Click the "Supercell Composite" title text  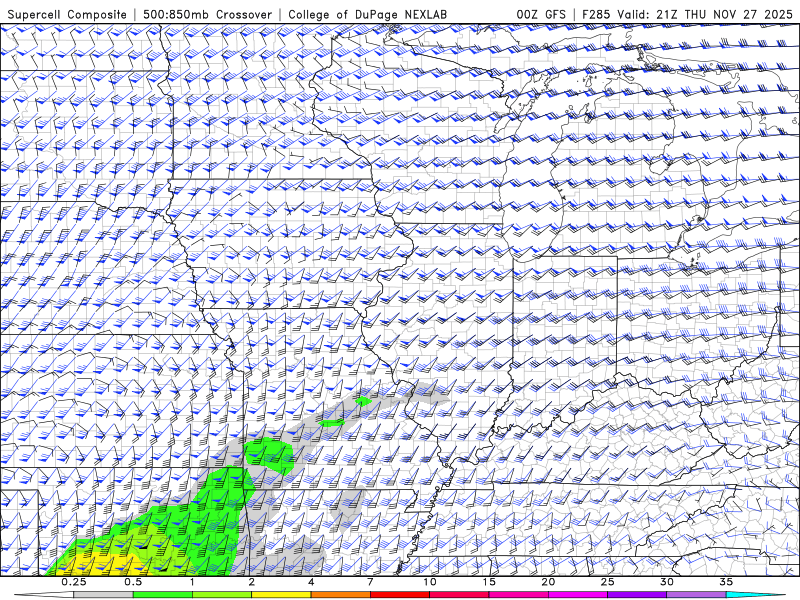[67, 14]
